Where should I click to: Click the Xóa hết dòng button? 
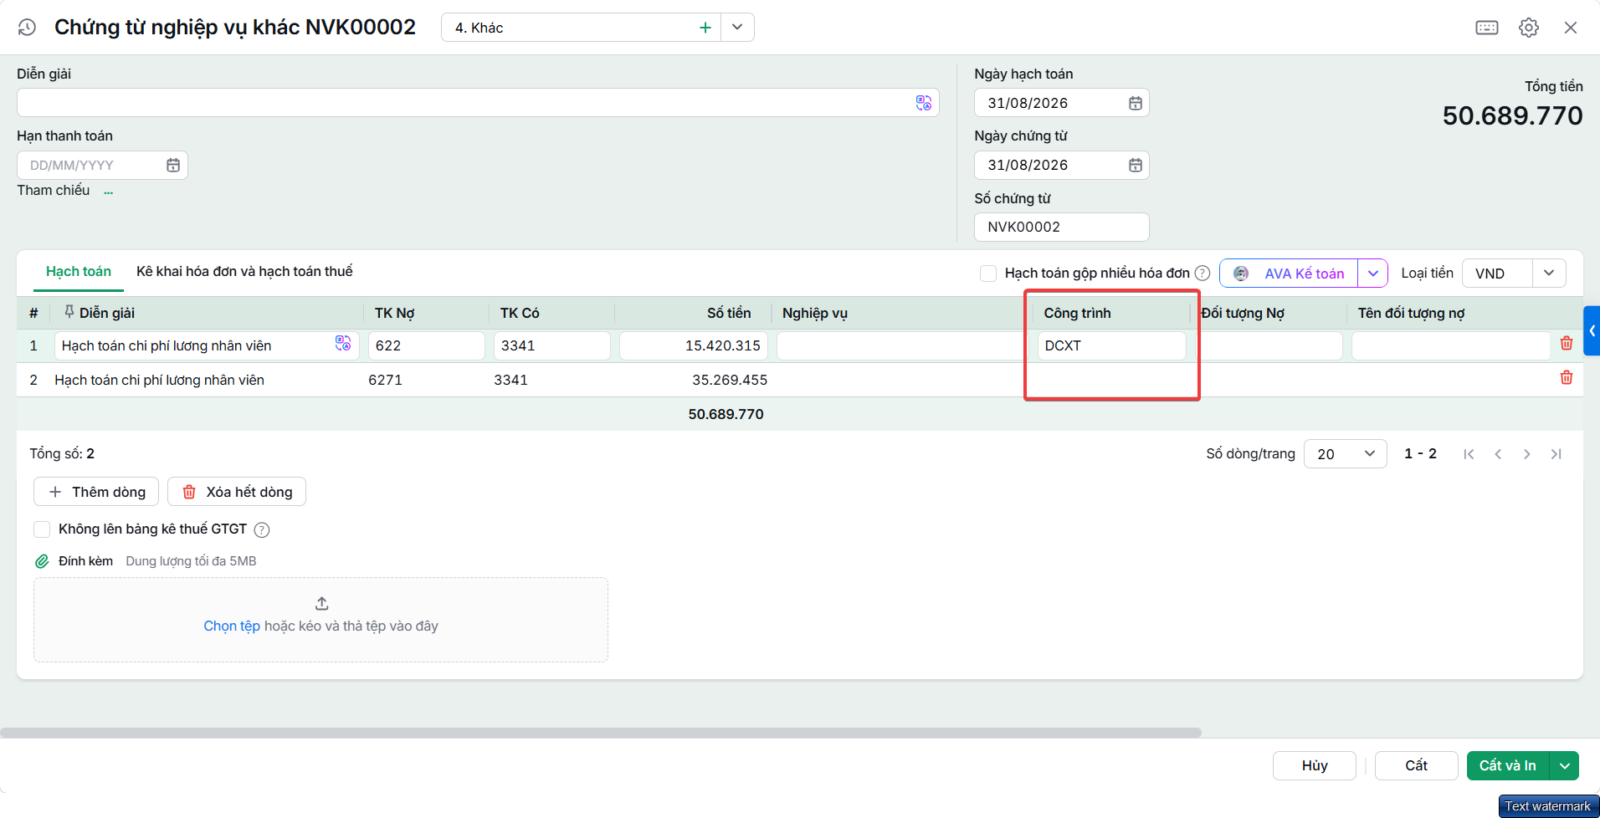click(237, 492)
